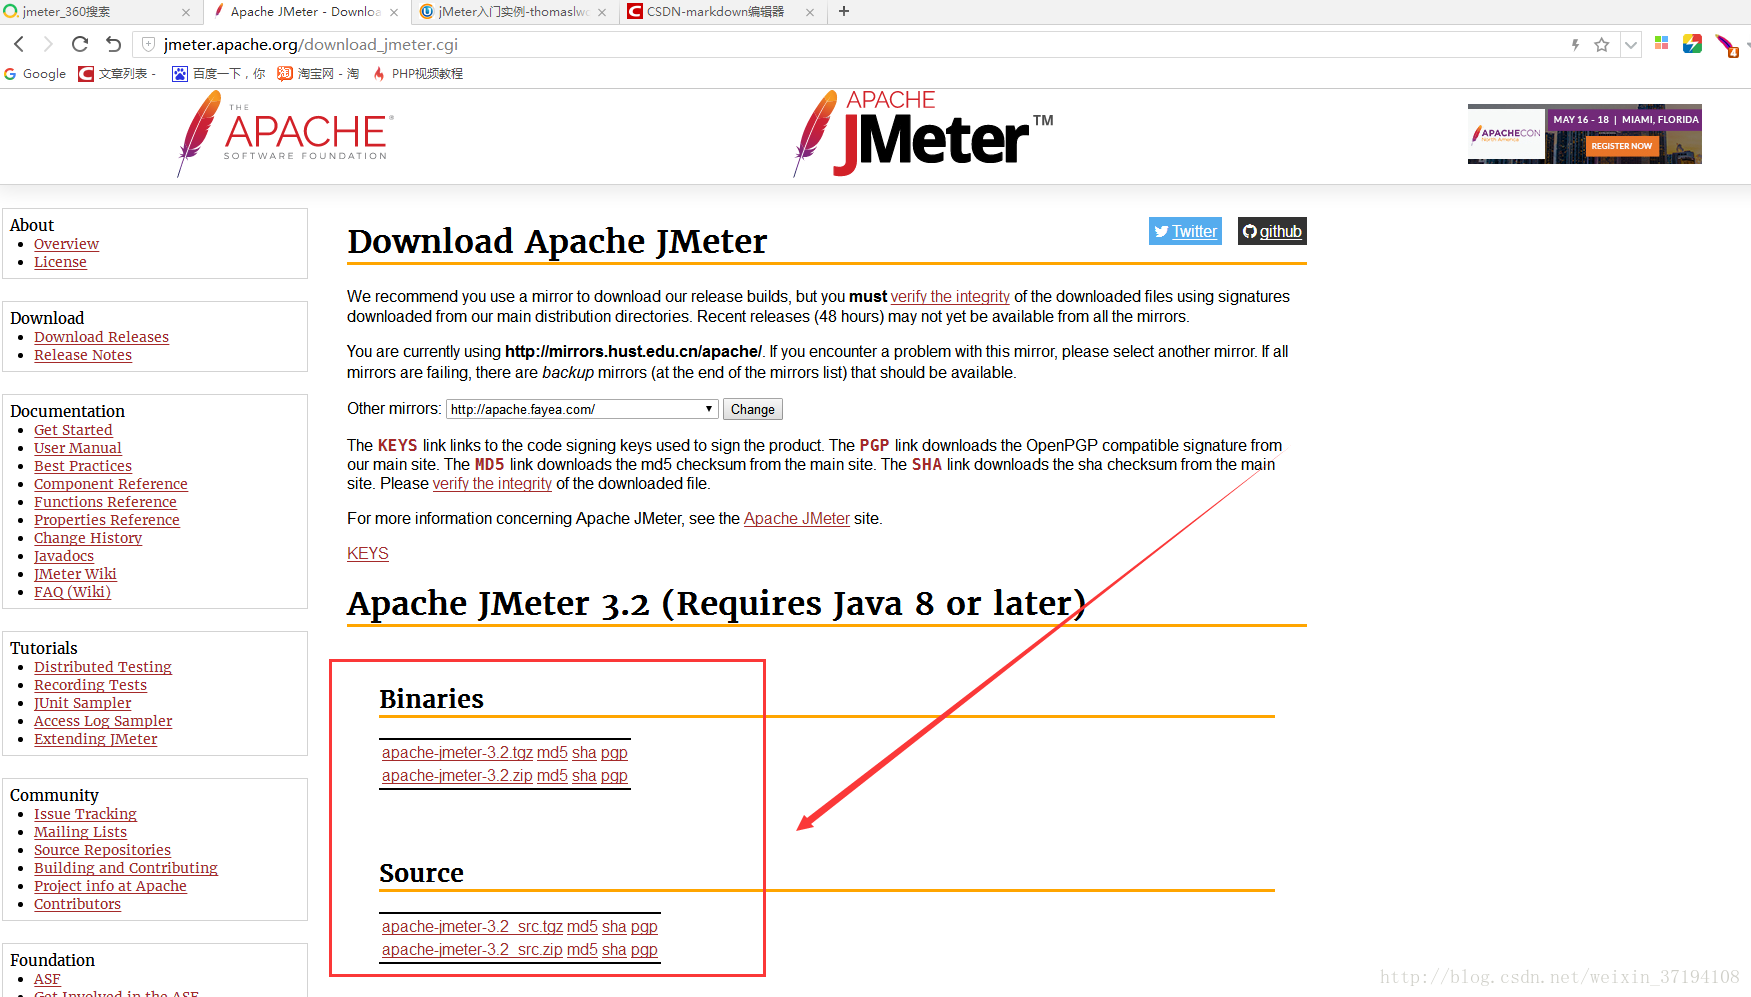The image size is (1751, 997).
Task: Click the Twitter button
Action: point(1185,231)
